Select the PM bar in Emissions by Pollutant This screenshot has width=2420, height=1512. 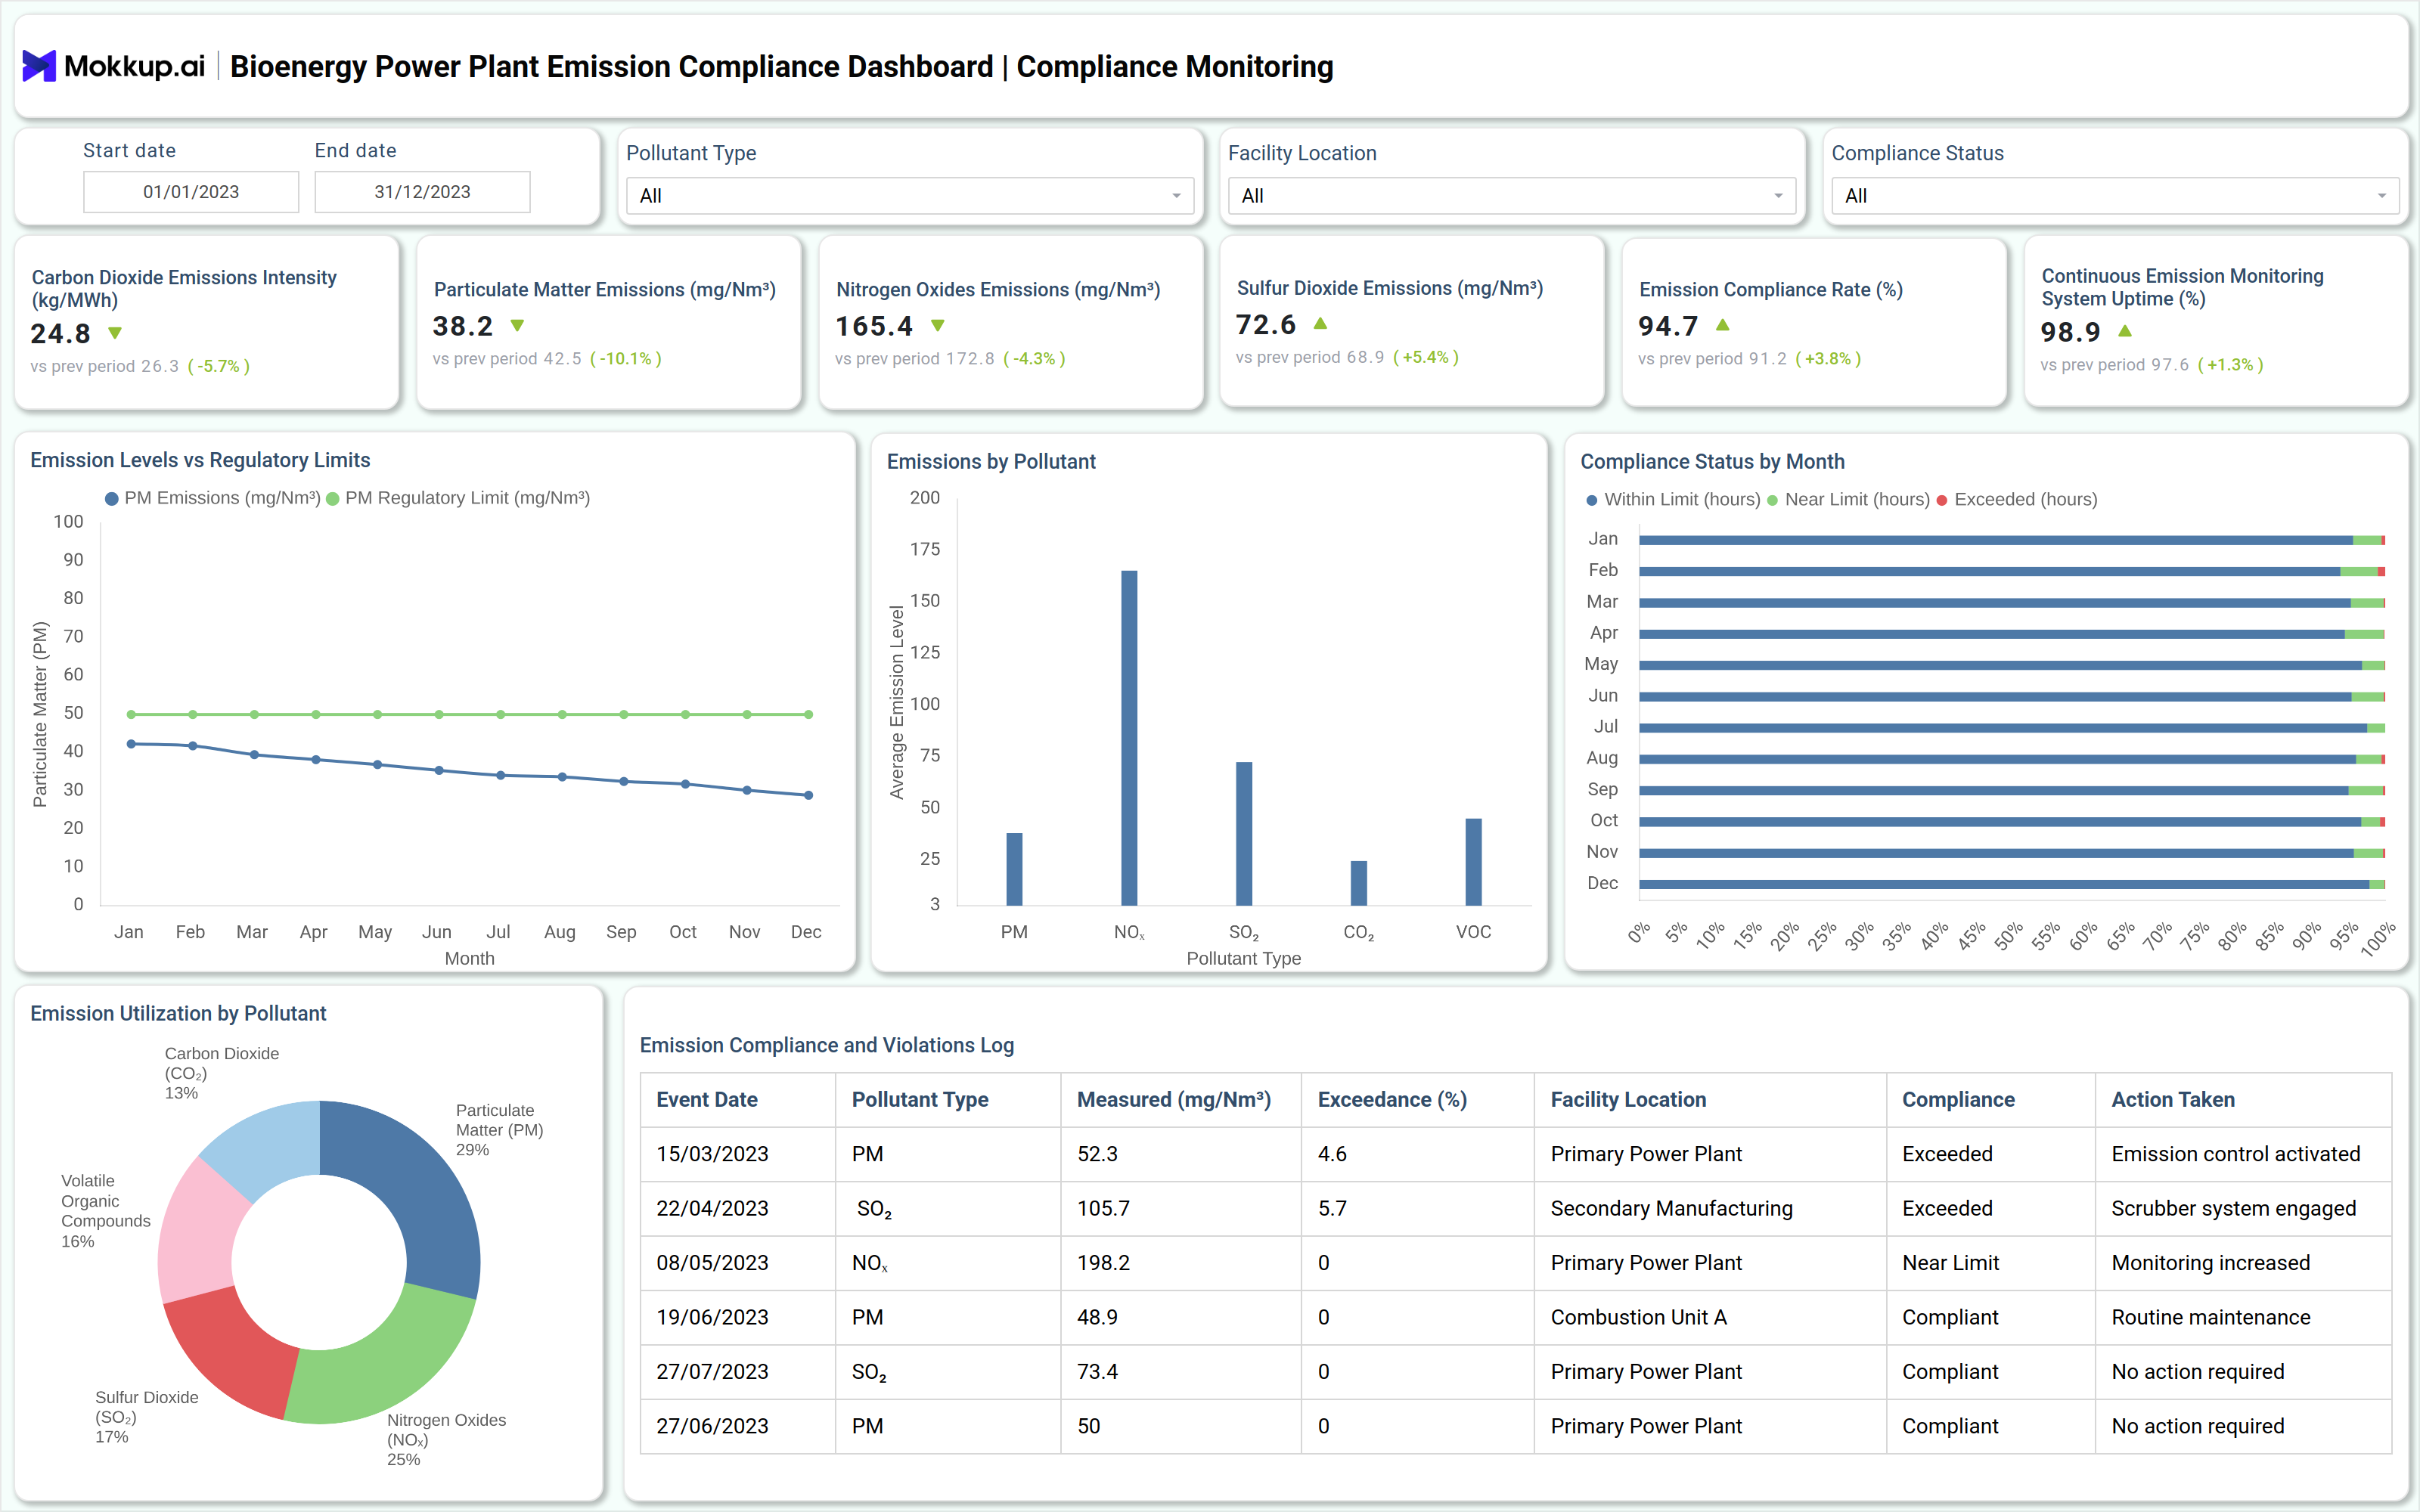tap(1014, 869)
